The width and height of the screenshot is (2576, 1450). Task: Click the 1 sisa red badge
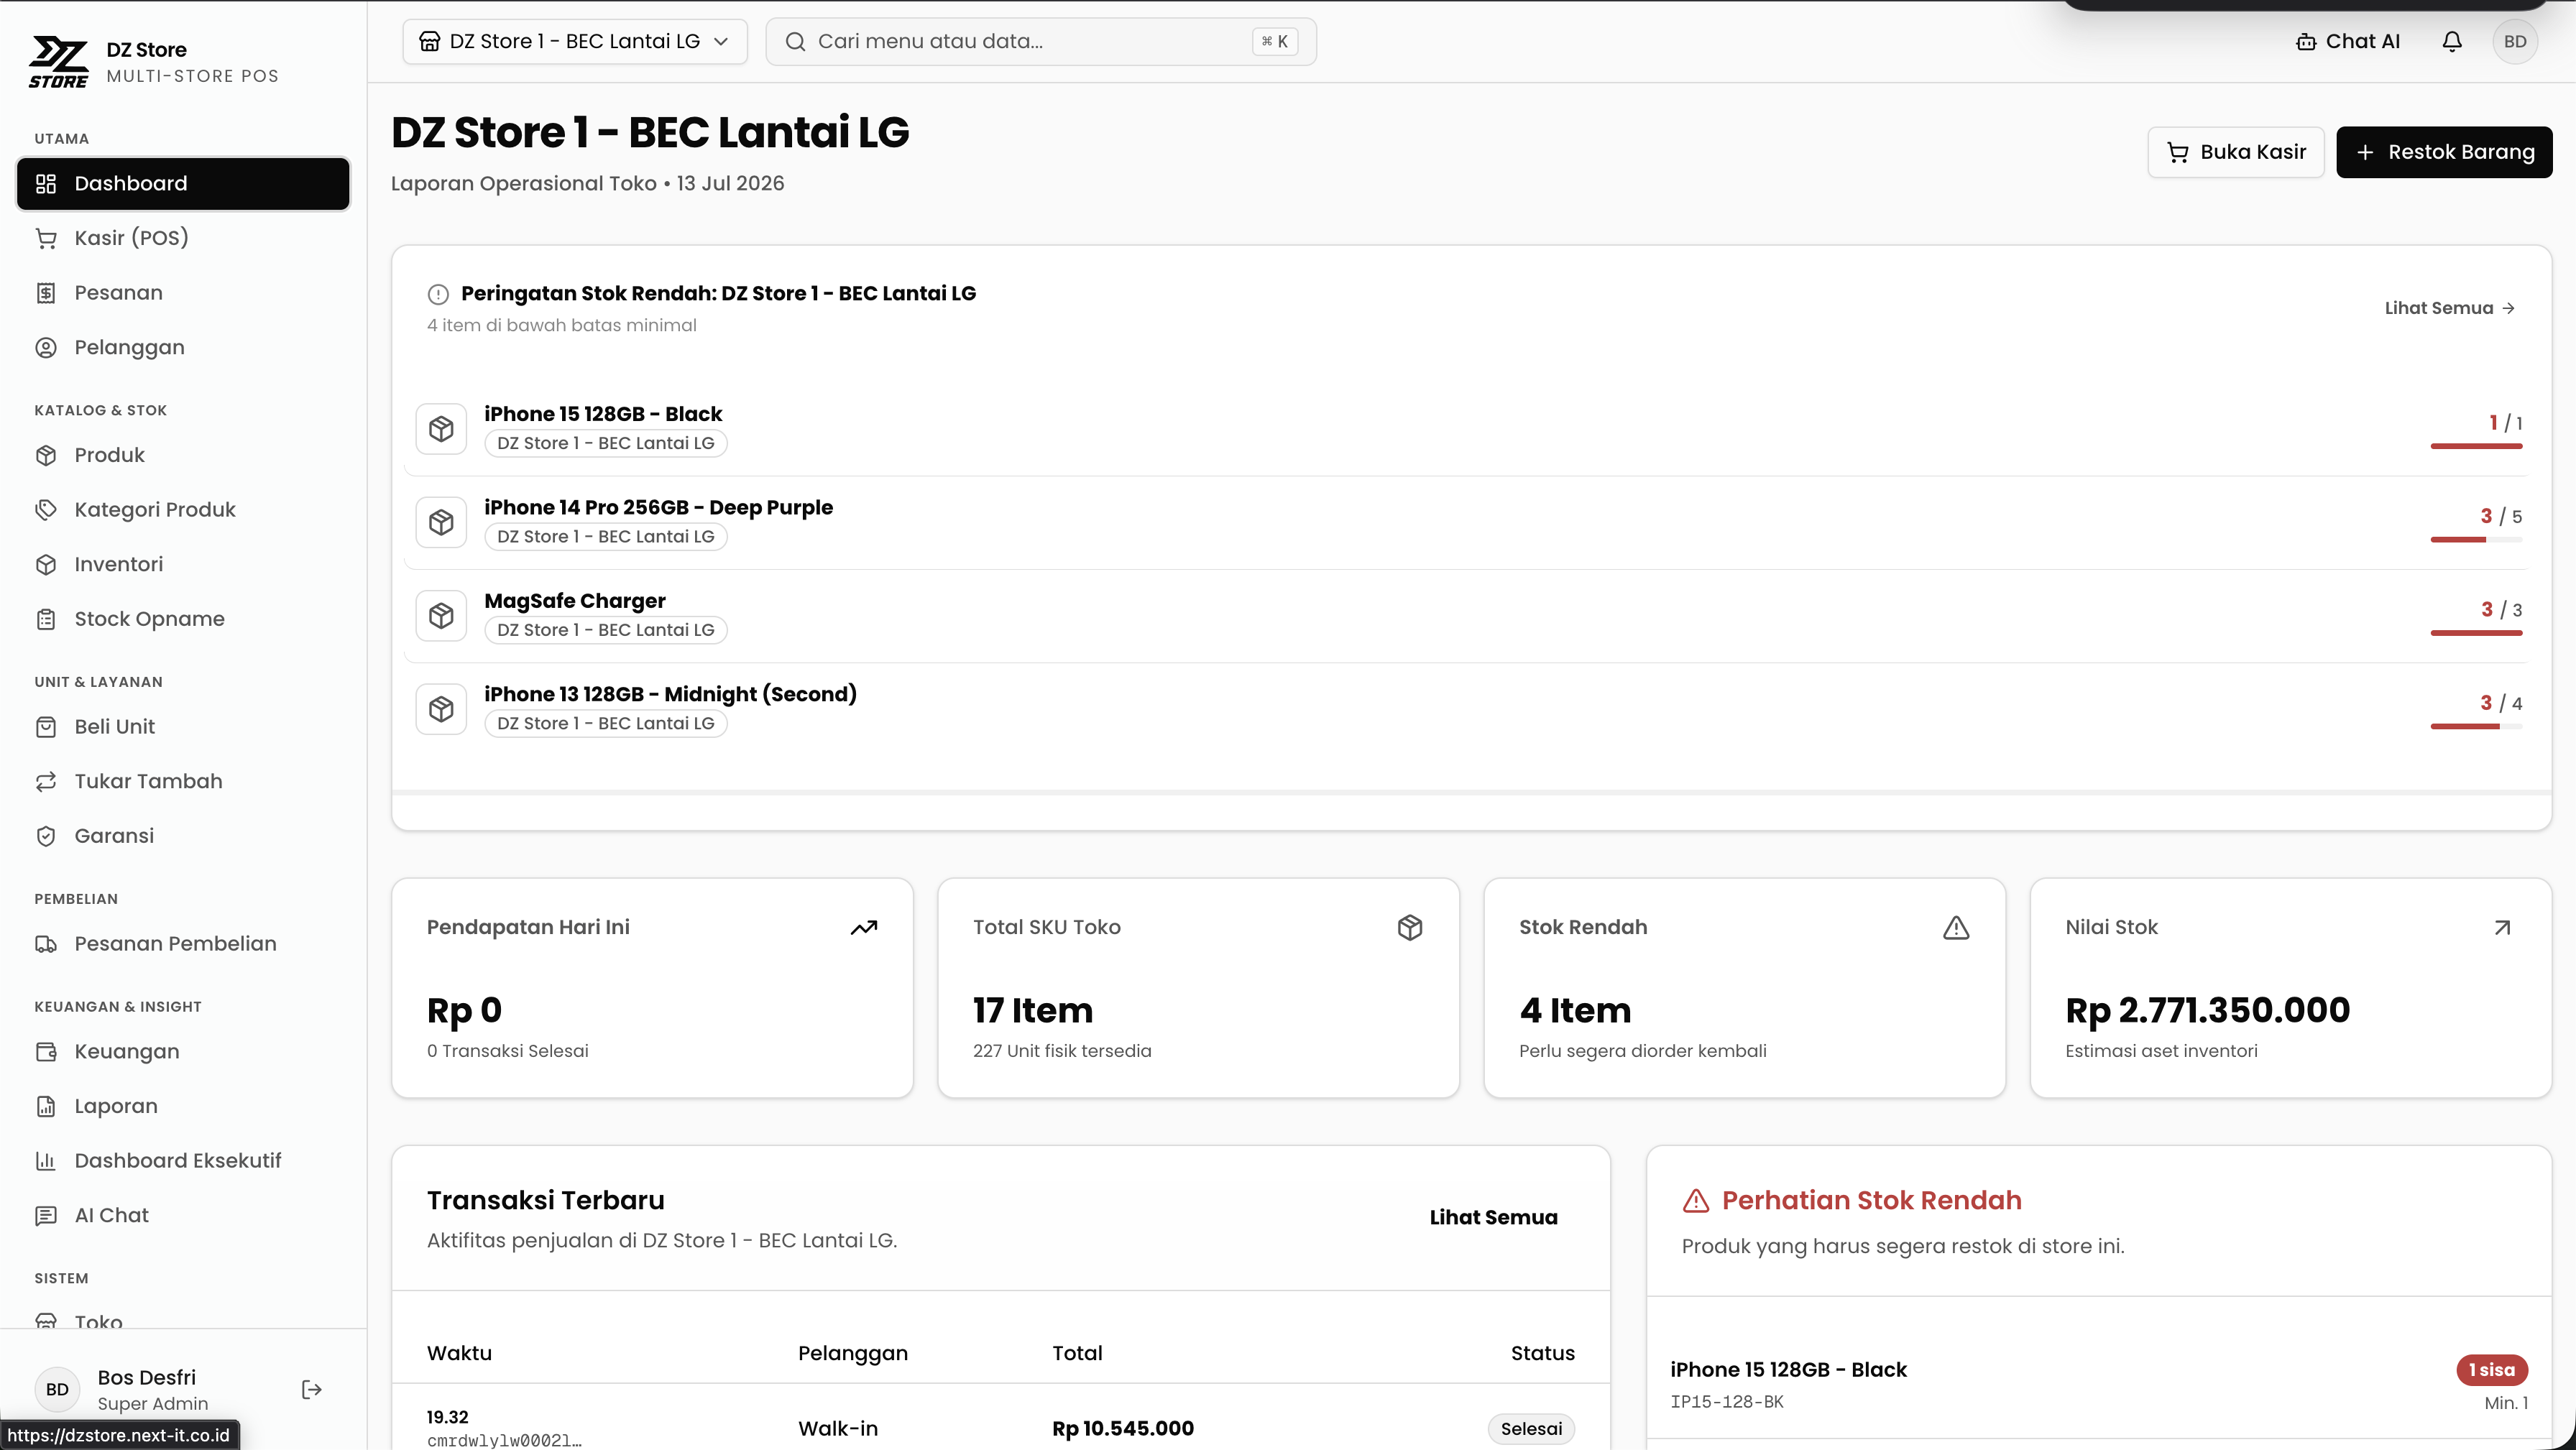tap(2492, 1370)
